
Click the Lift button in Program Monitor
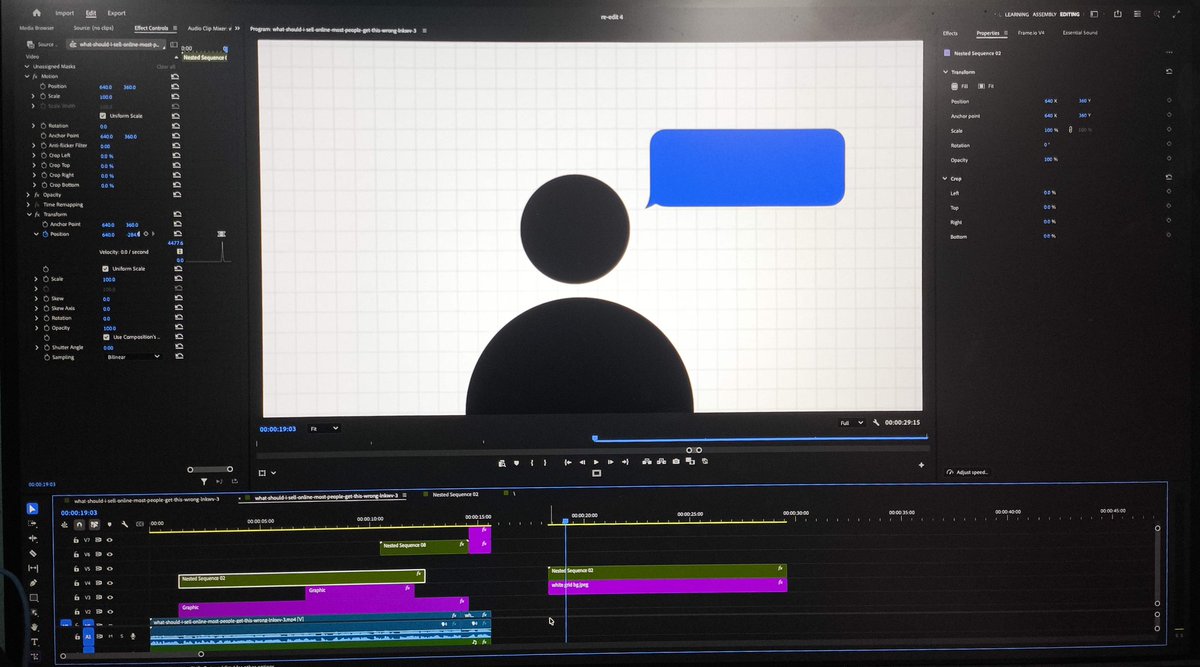click(x=647, y=462)
